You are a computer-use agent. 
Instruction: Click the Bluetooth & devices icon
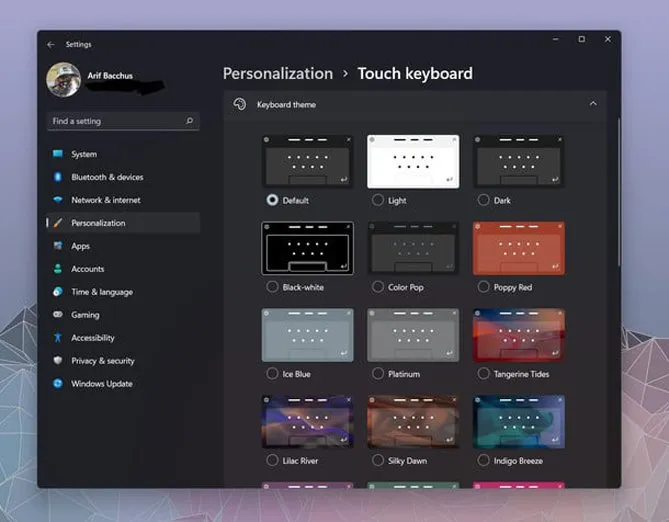coord(58,177)
